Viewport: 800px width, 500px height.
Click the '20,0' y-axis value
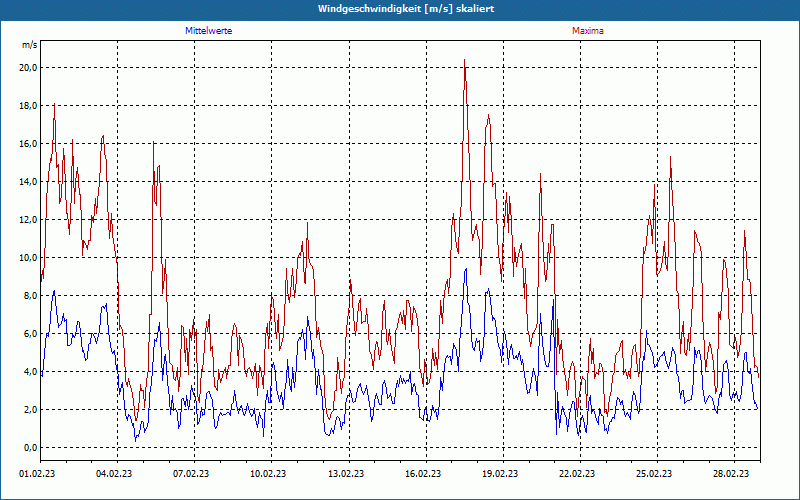point(28,68)
